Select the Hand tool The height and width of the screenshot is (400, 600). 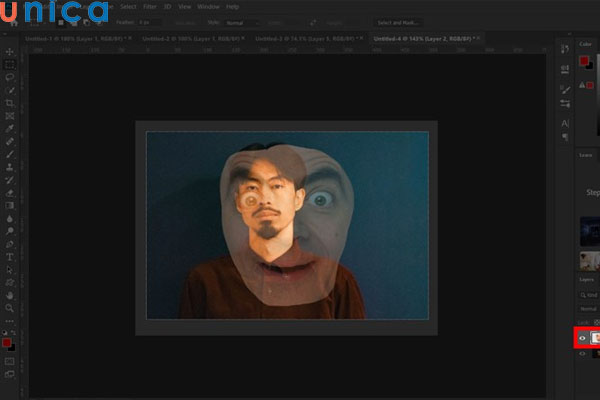point(10,296)
